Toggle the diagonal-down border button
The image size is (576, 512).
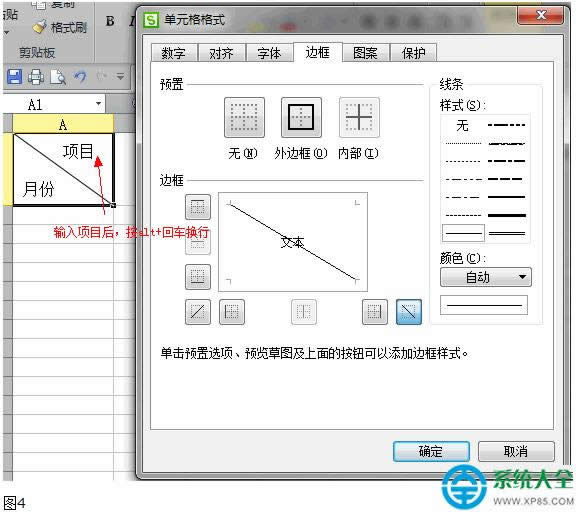coord(408,312)
